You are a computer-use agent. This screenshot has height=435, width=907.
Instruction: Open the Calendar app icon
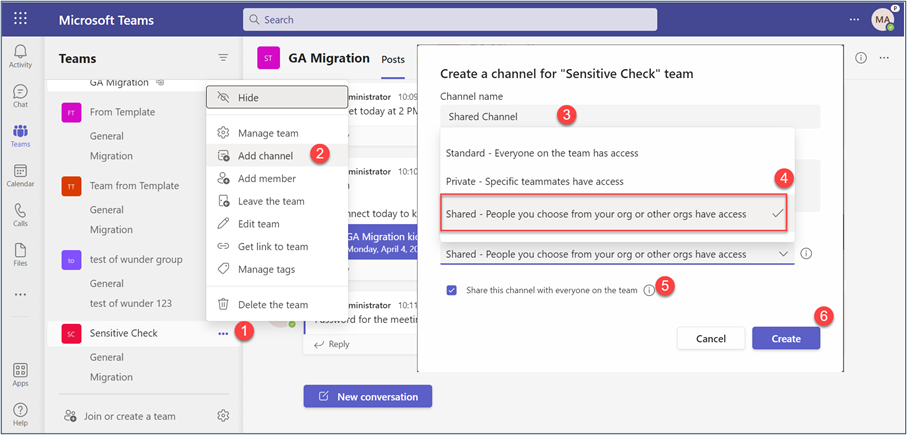20,176
